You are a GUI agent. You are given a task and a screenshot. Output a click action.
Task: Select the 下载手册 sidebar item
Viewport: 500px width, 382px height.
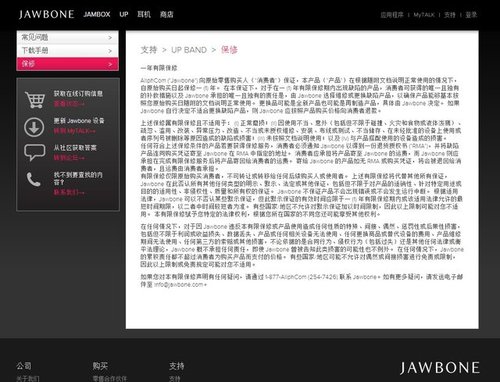click(68, 51)
